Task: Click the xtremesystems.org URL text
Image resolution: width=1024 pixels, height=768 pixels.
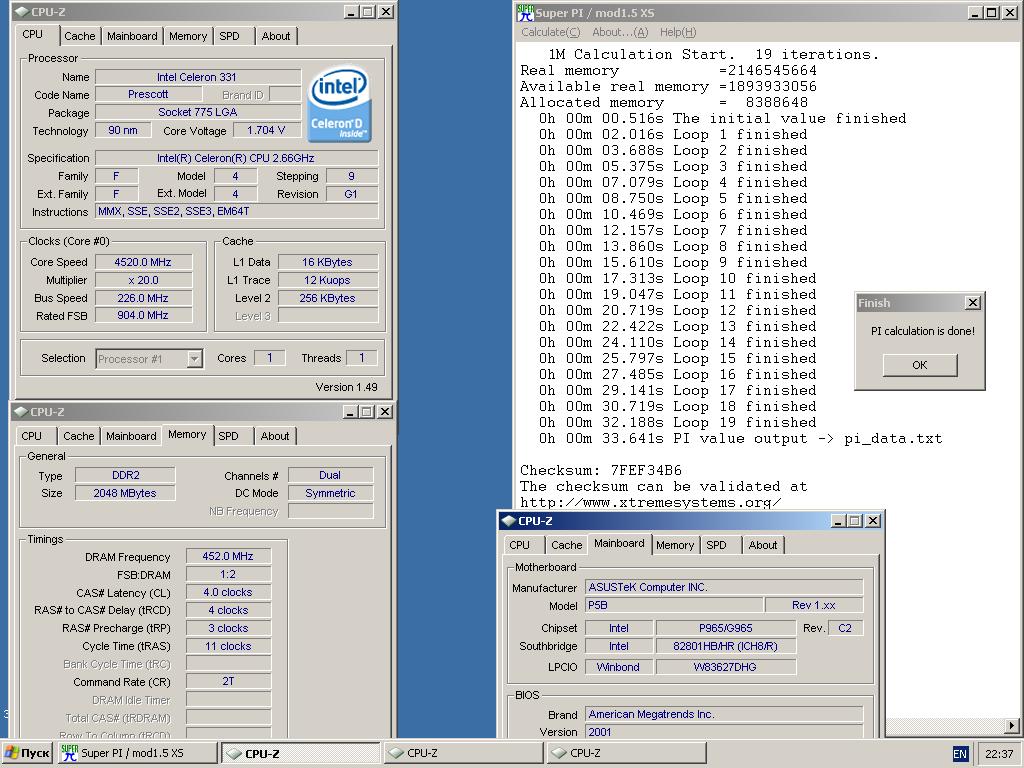Action: point(650,502)
